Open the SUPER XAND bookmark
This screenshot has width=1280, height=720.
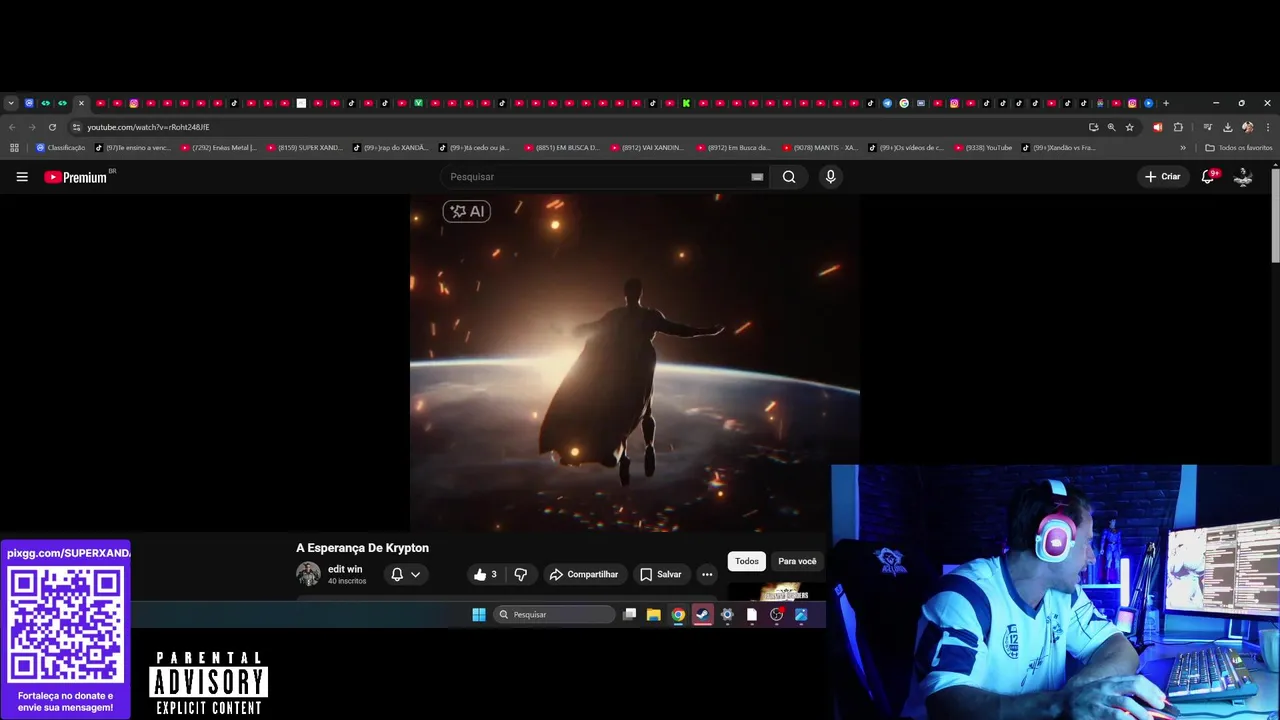tap(305, 148)
